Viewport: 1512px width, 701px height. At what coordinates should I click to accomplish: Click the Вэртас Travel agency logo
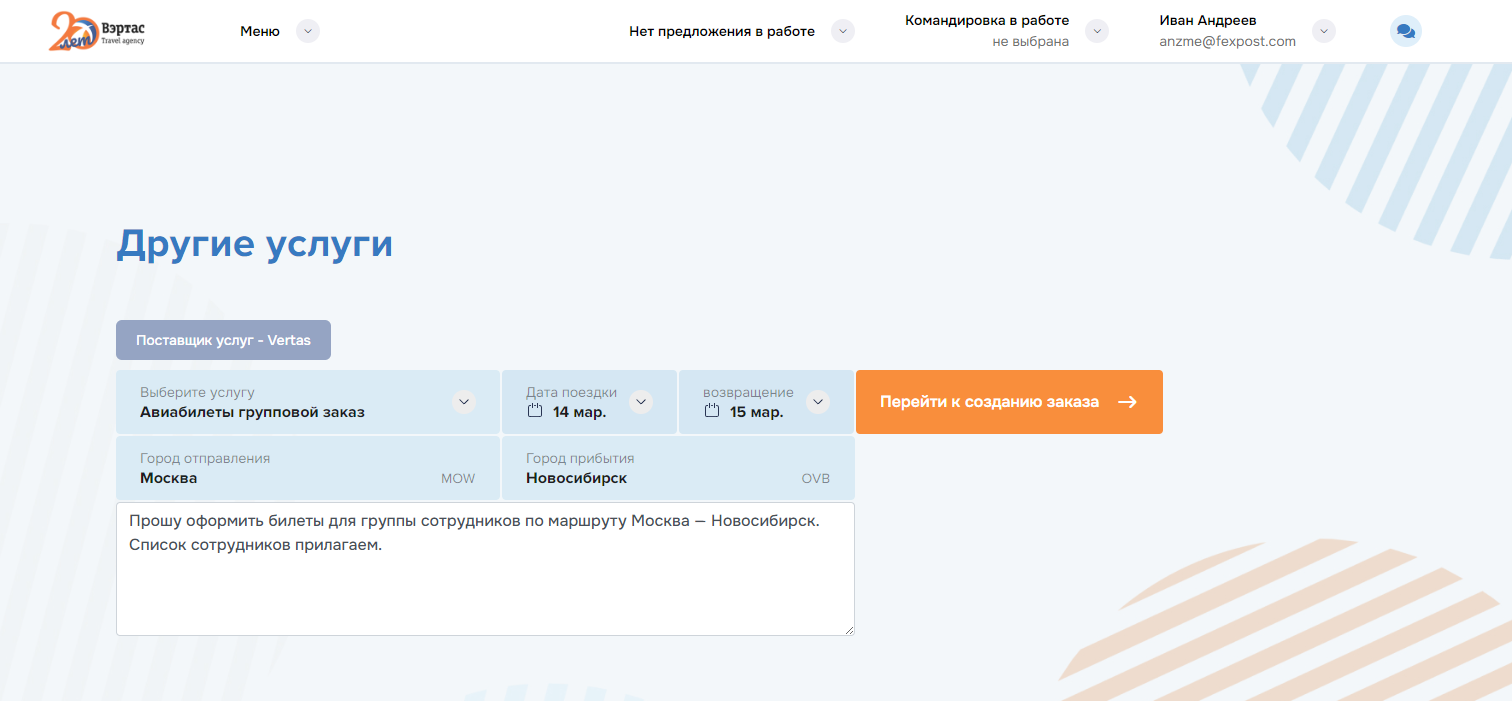click(x=98, y=32)
